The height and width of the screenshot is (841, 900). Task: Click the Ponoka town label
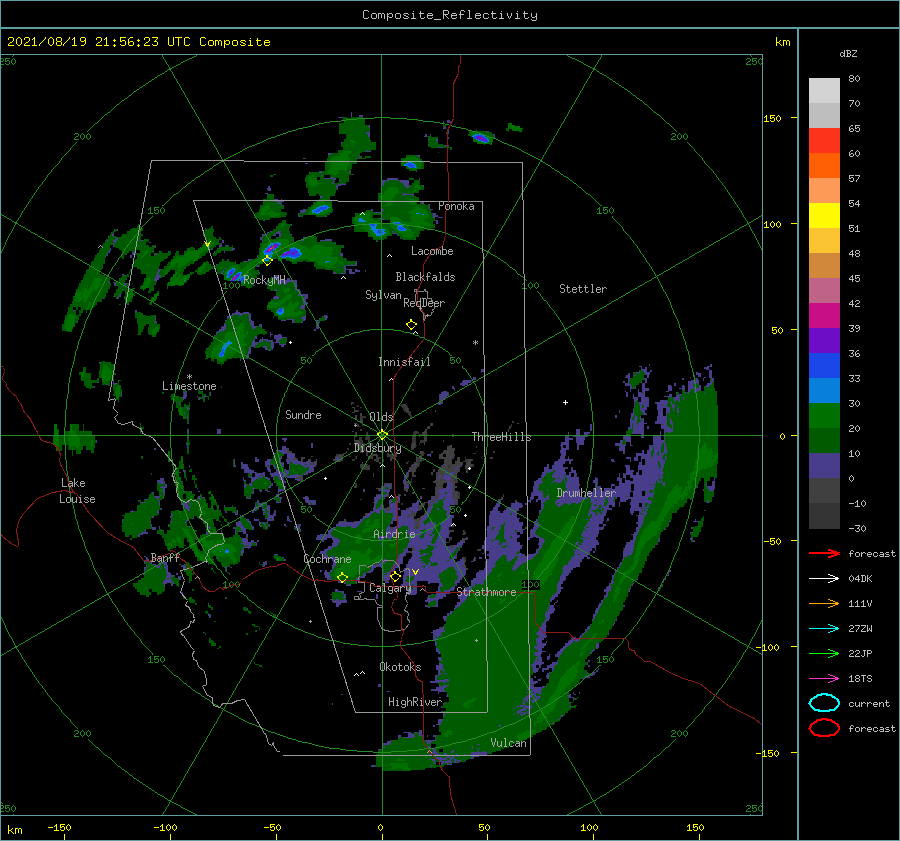pos(456,206)
